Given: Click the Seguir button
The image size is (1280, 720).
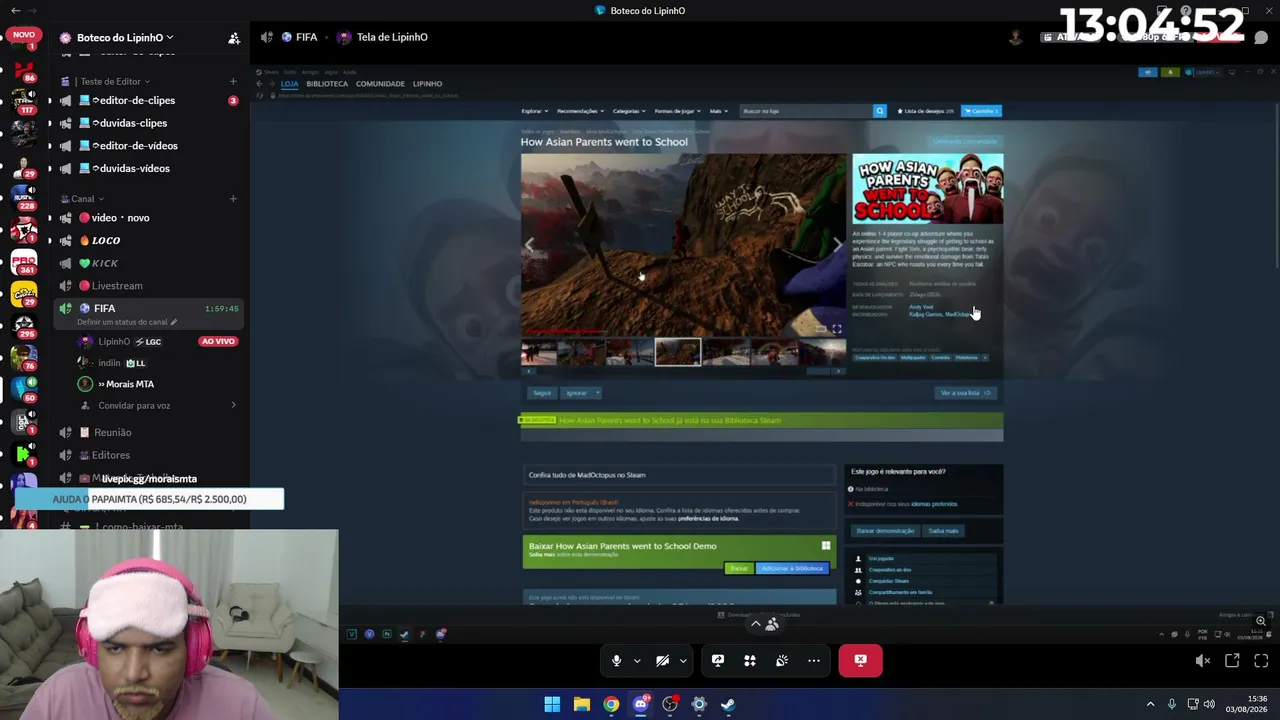Looking at the screenshot, I should click(x=542, y=393).
